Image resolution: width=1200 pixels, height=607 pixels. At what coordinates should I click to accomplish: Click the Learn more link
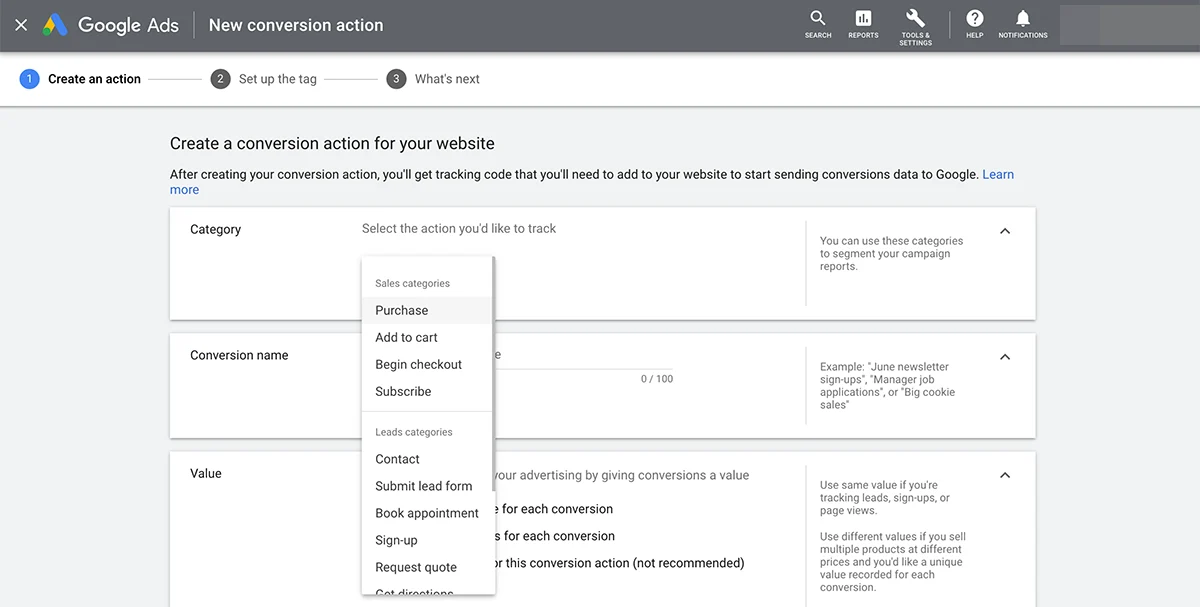(x=997, y=174)
